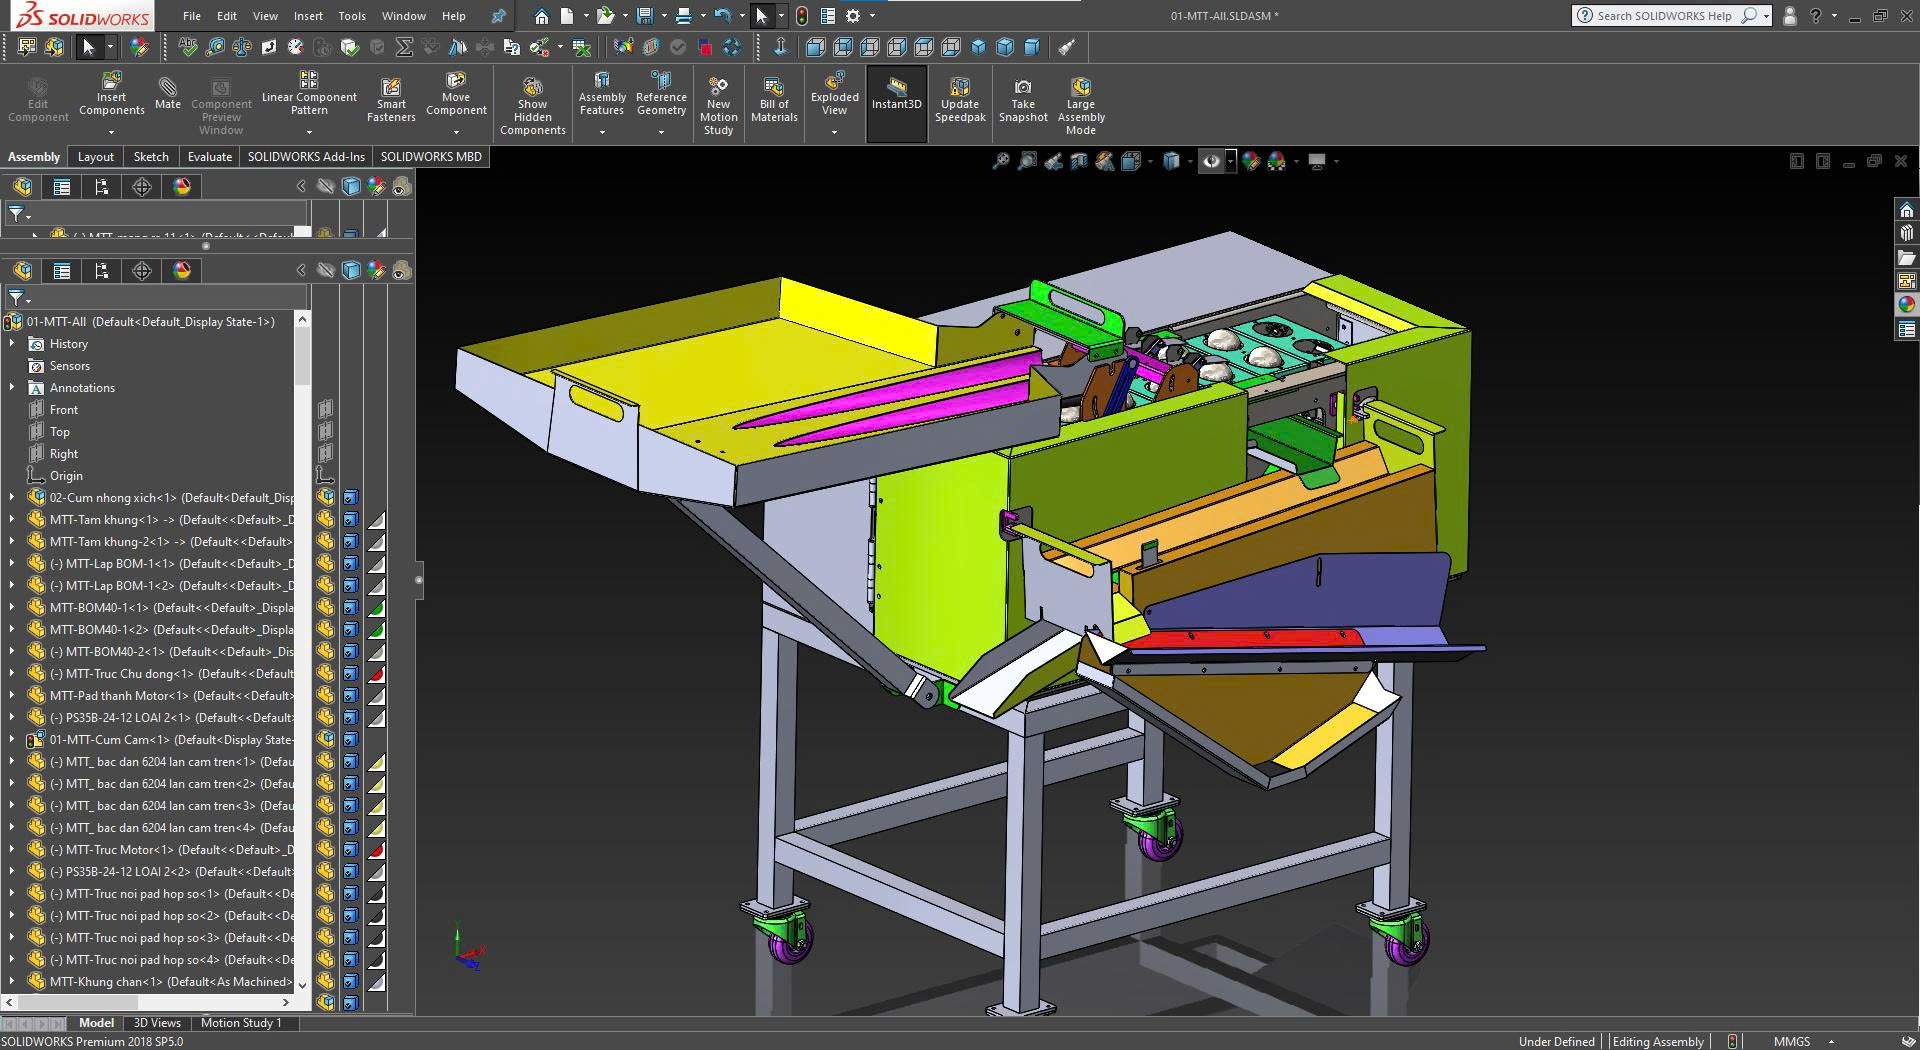Screen dimensions: 1920x1050
Task: Zoom to fit using heads-up toolbar
Action: 1000,161
